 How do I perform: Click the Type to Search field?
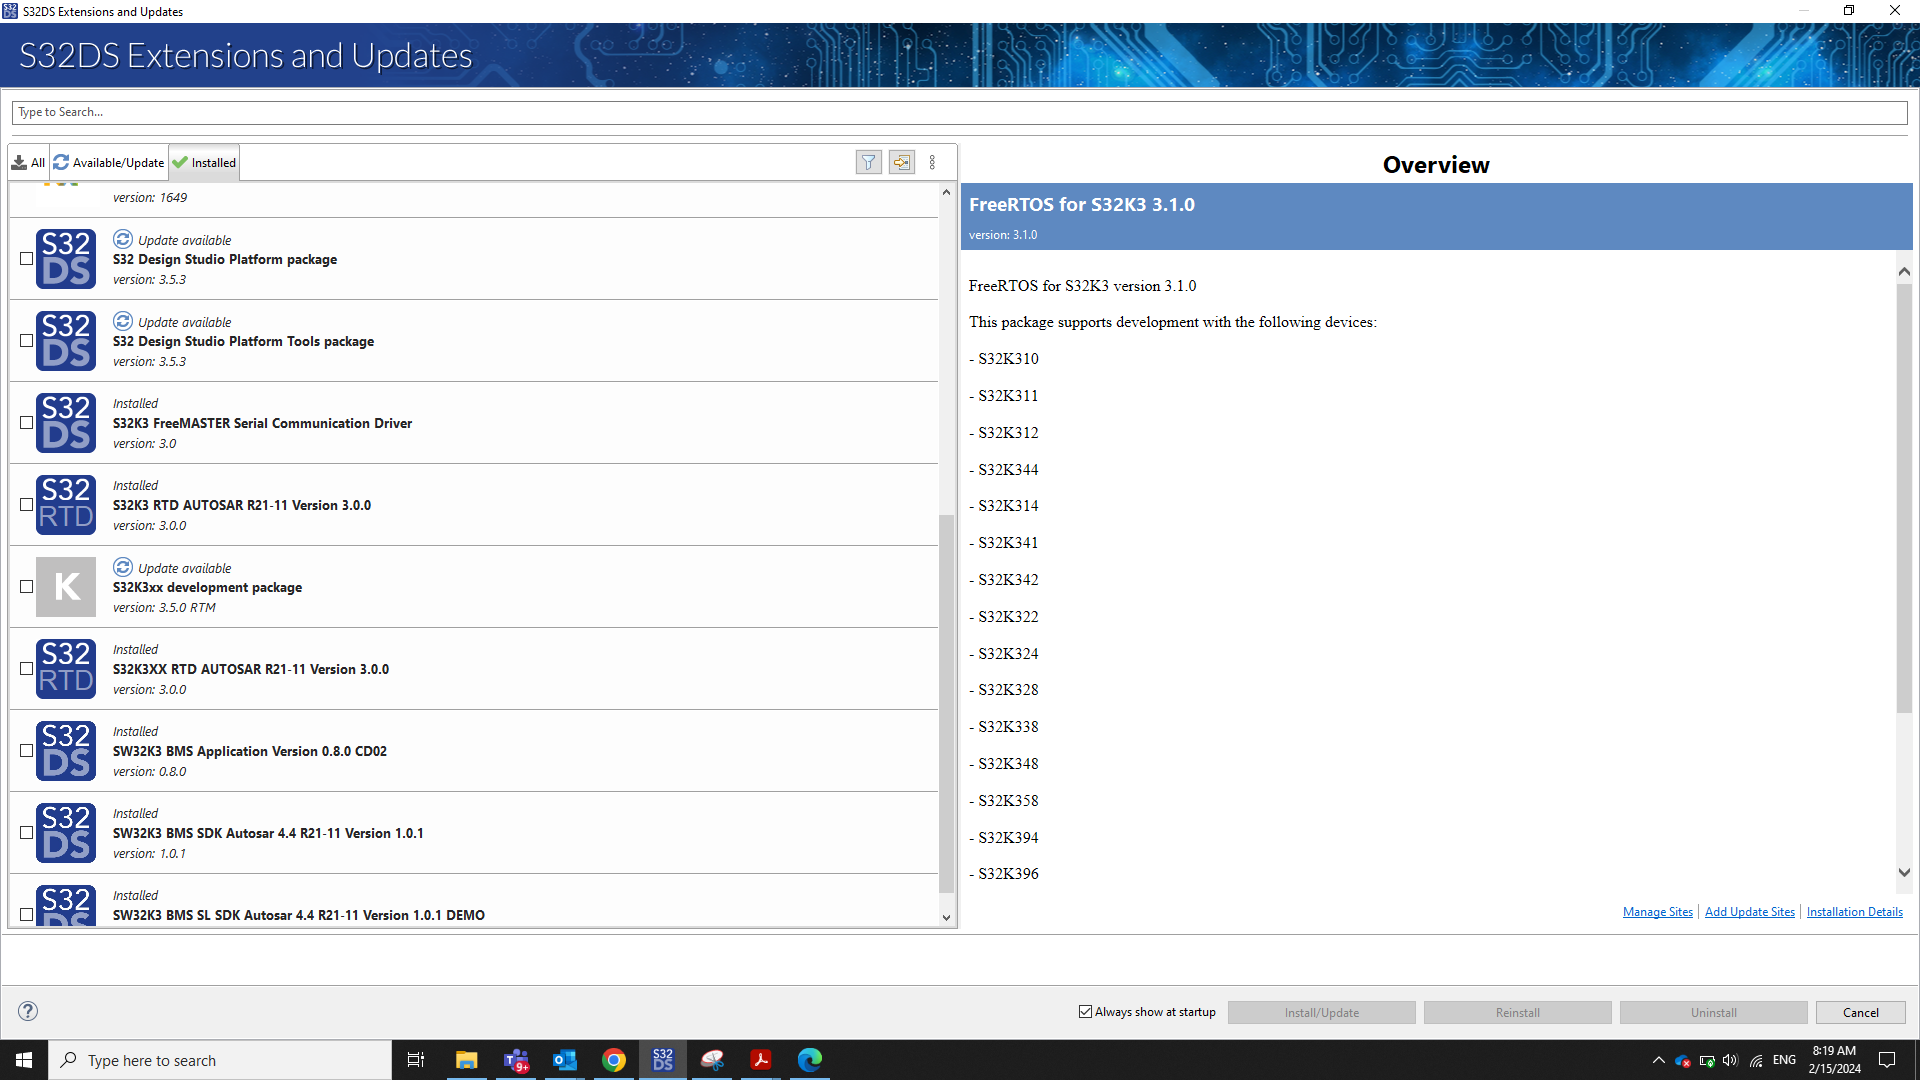click(958, 112)
